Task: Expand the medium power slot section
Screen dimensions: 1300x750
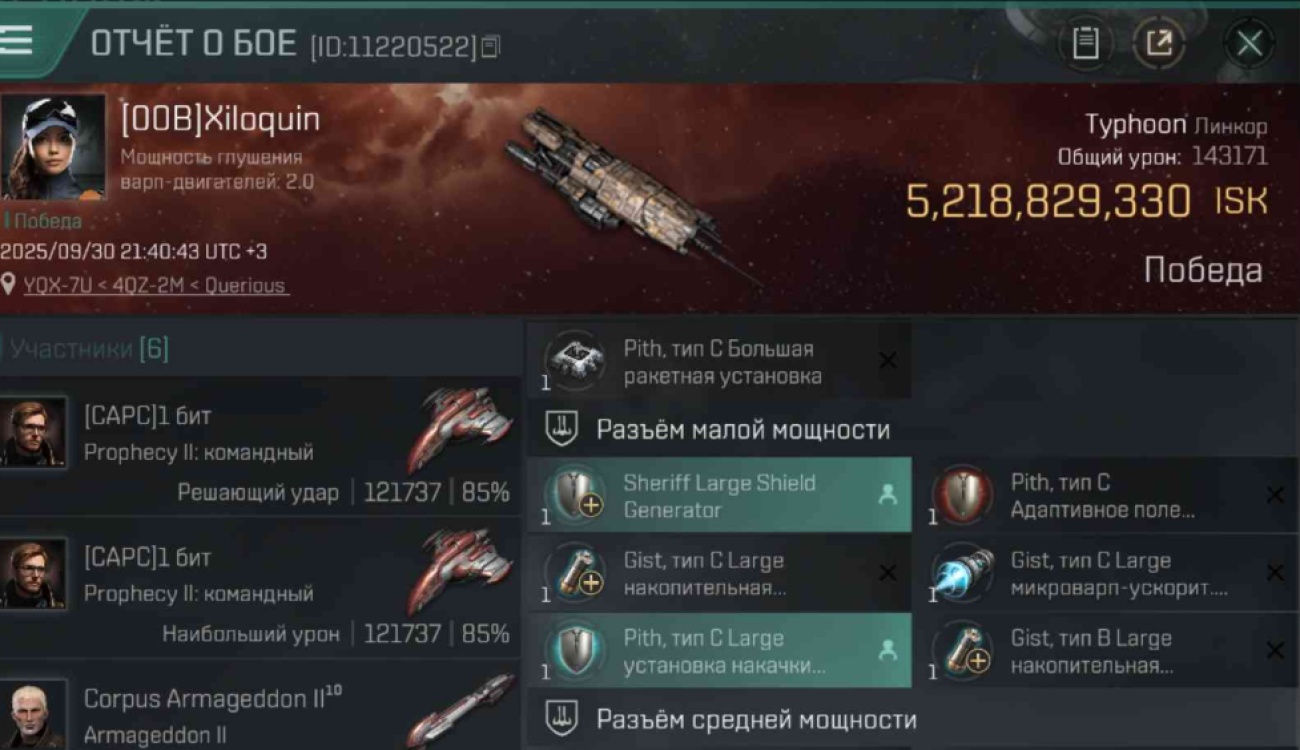Action: [912, 720]
